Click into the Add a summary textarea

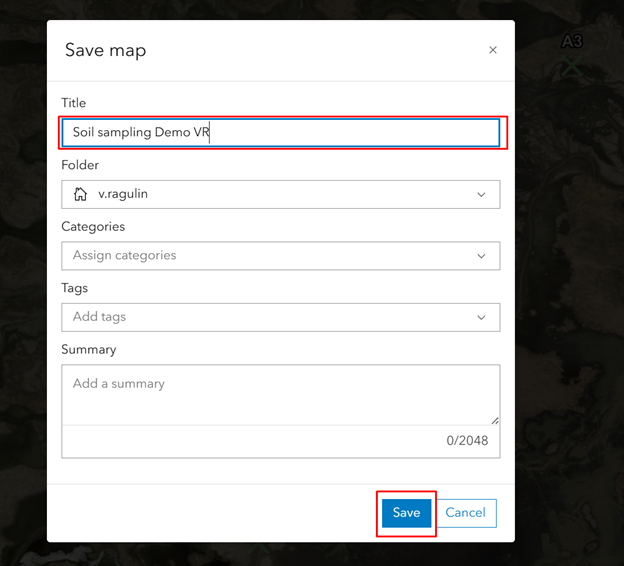[281, 395]
